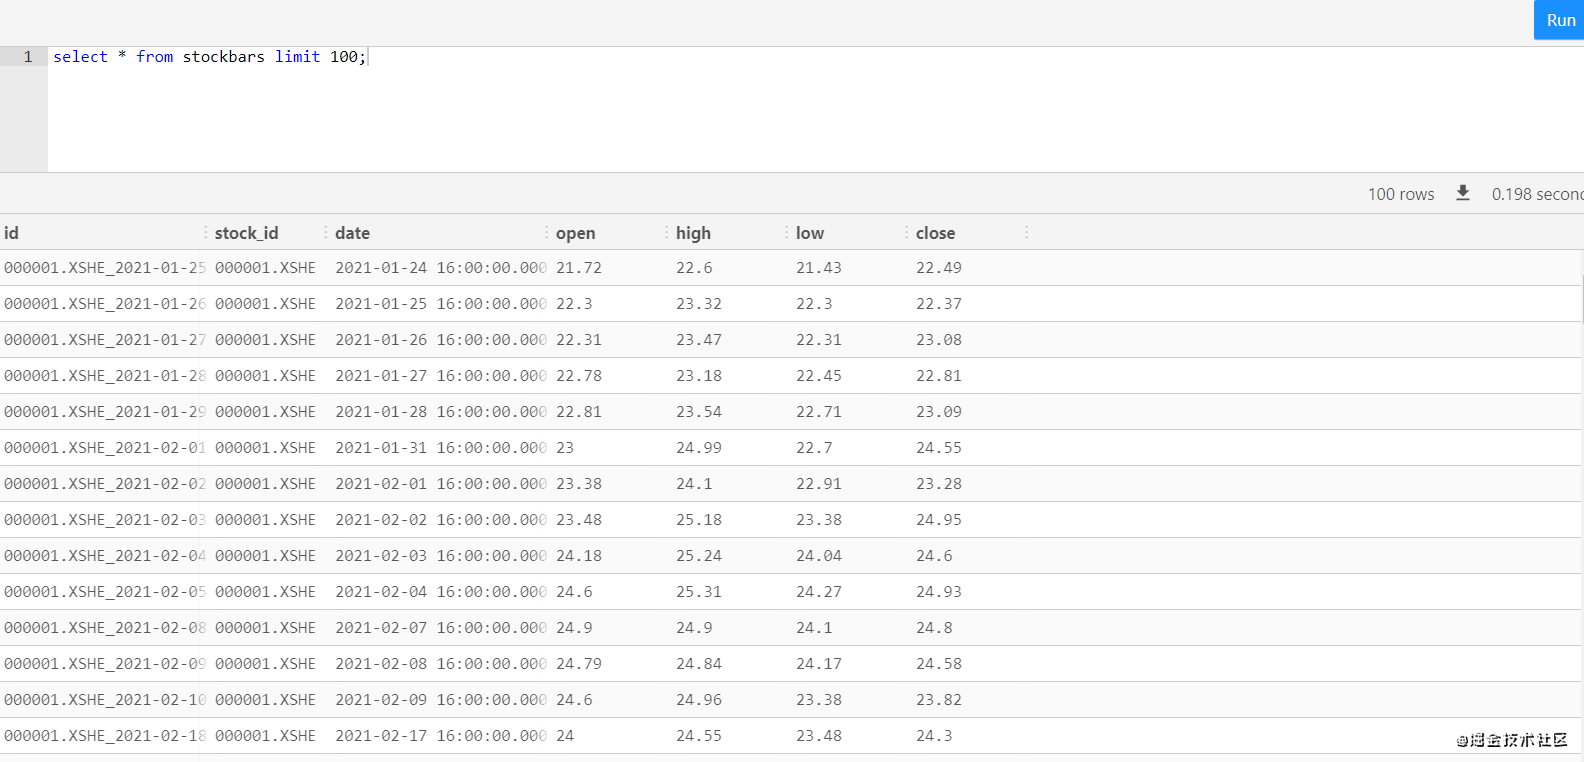The image size is (1584, 762).
Task: Select low value 21.43
Action: (819, 268)
